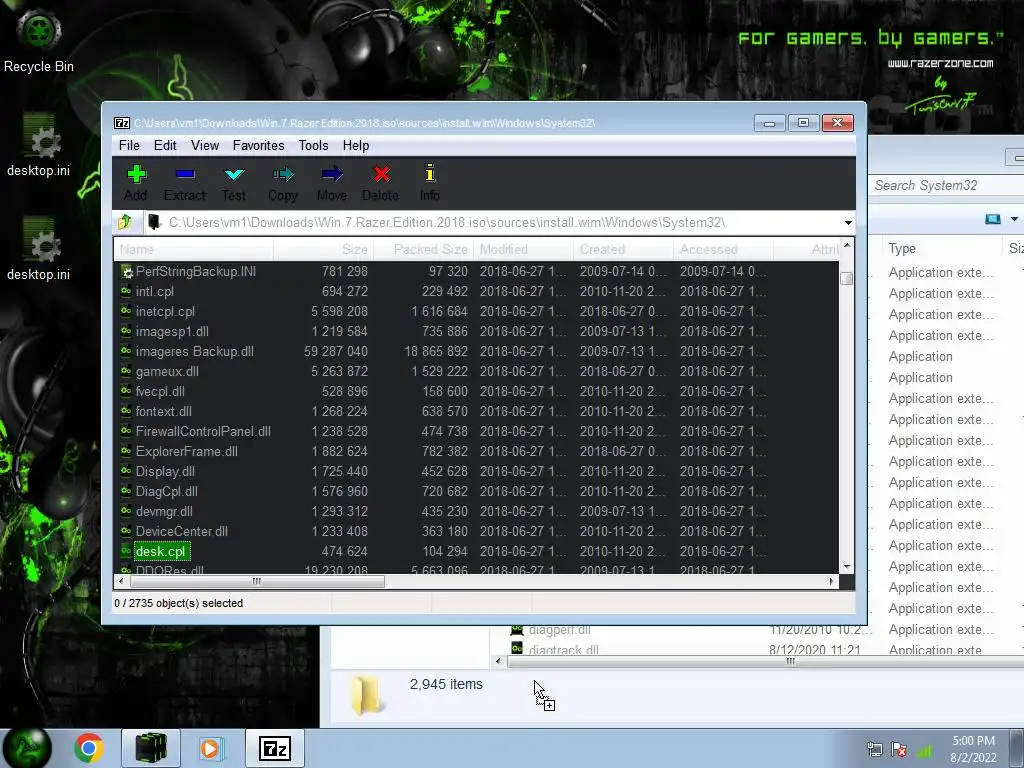The height and width of the screenshot is (768, 1024).
Task: Select fontext.dll file
Action: point(163,411)
